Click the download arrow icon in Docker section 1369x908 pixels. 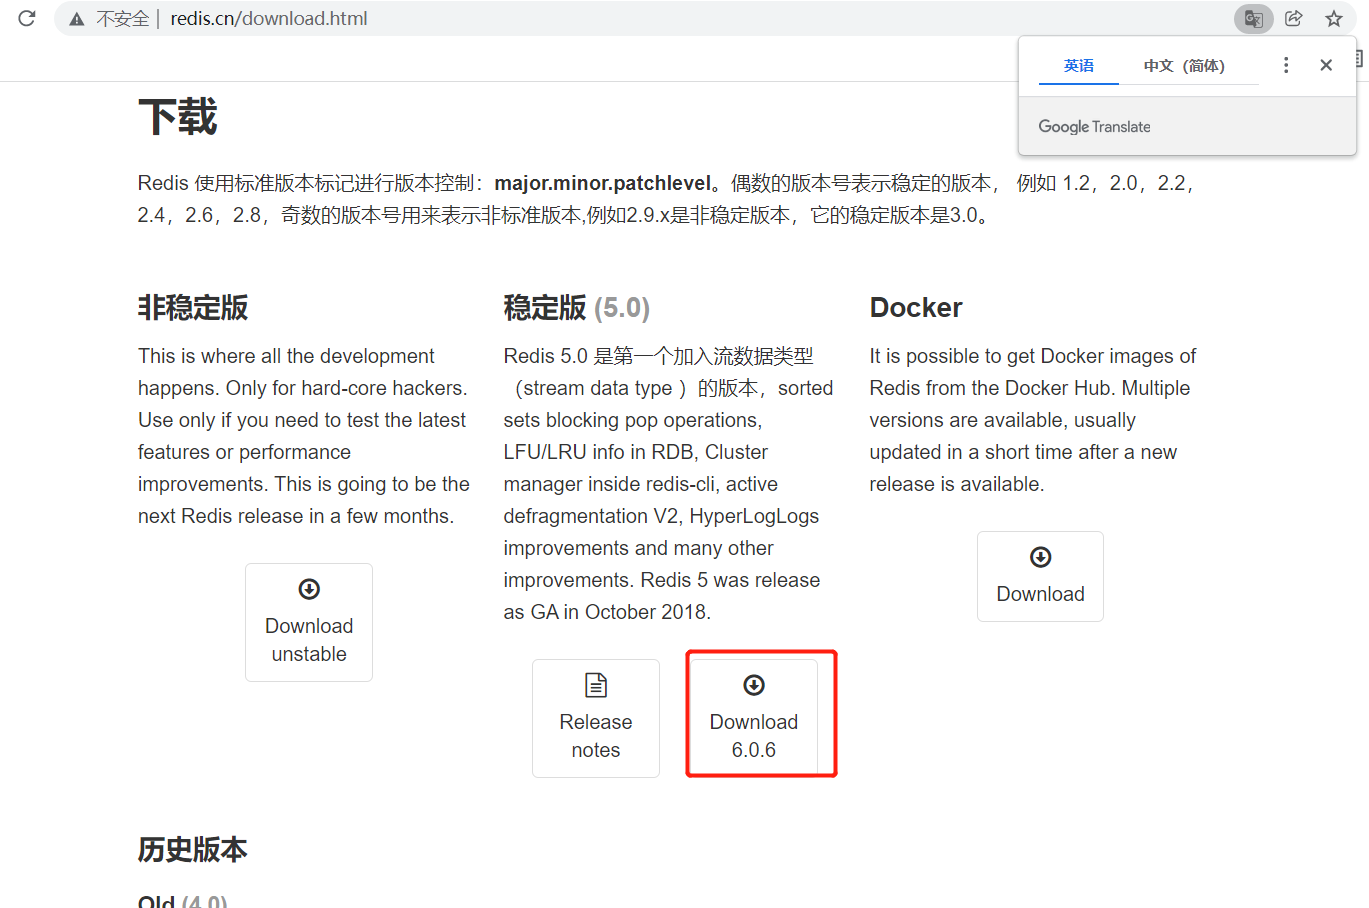1040,557
